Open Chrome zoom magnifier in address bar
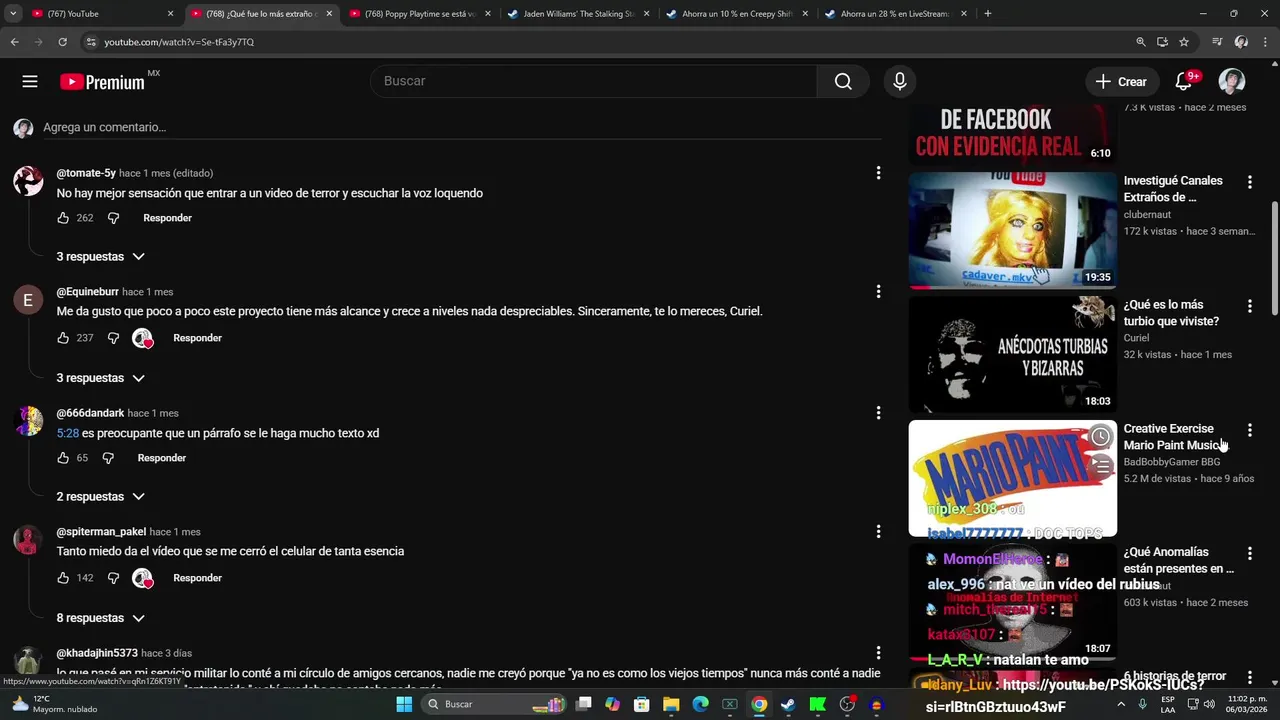The width and height of the screenshot is (1280, 720). coord(1141,42)
